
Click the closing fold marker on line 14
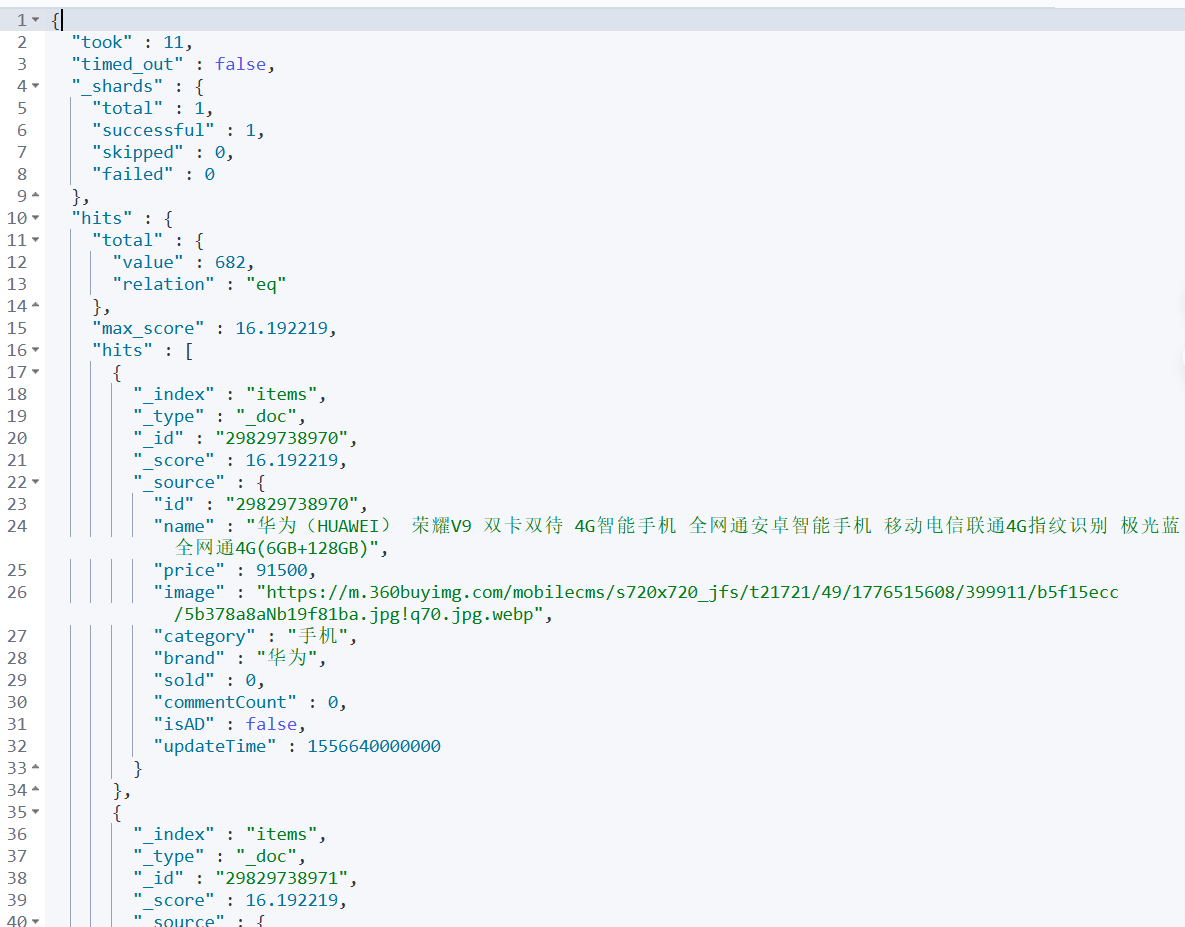[x=37, y=306]
